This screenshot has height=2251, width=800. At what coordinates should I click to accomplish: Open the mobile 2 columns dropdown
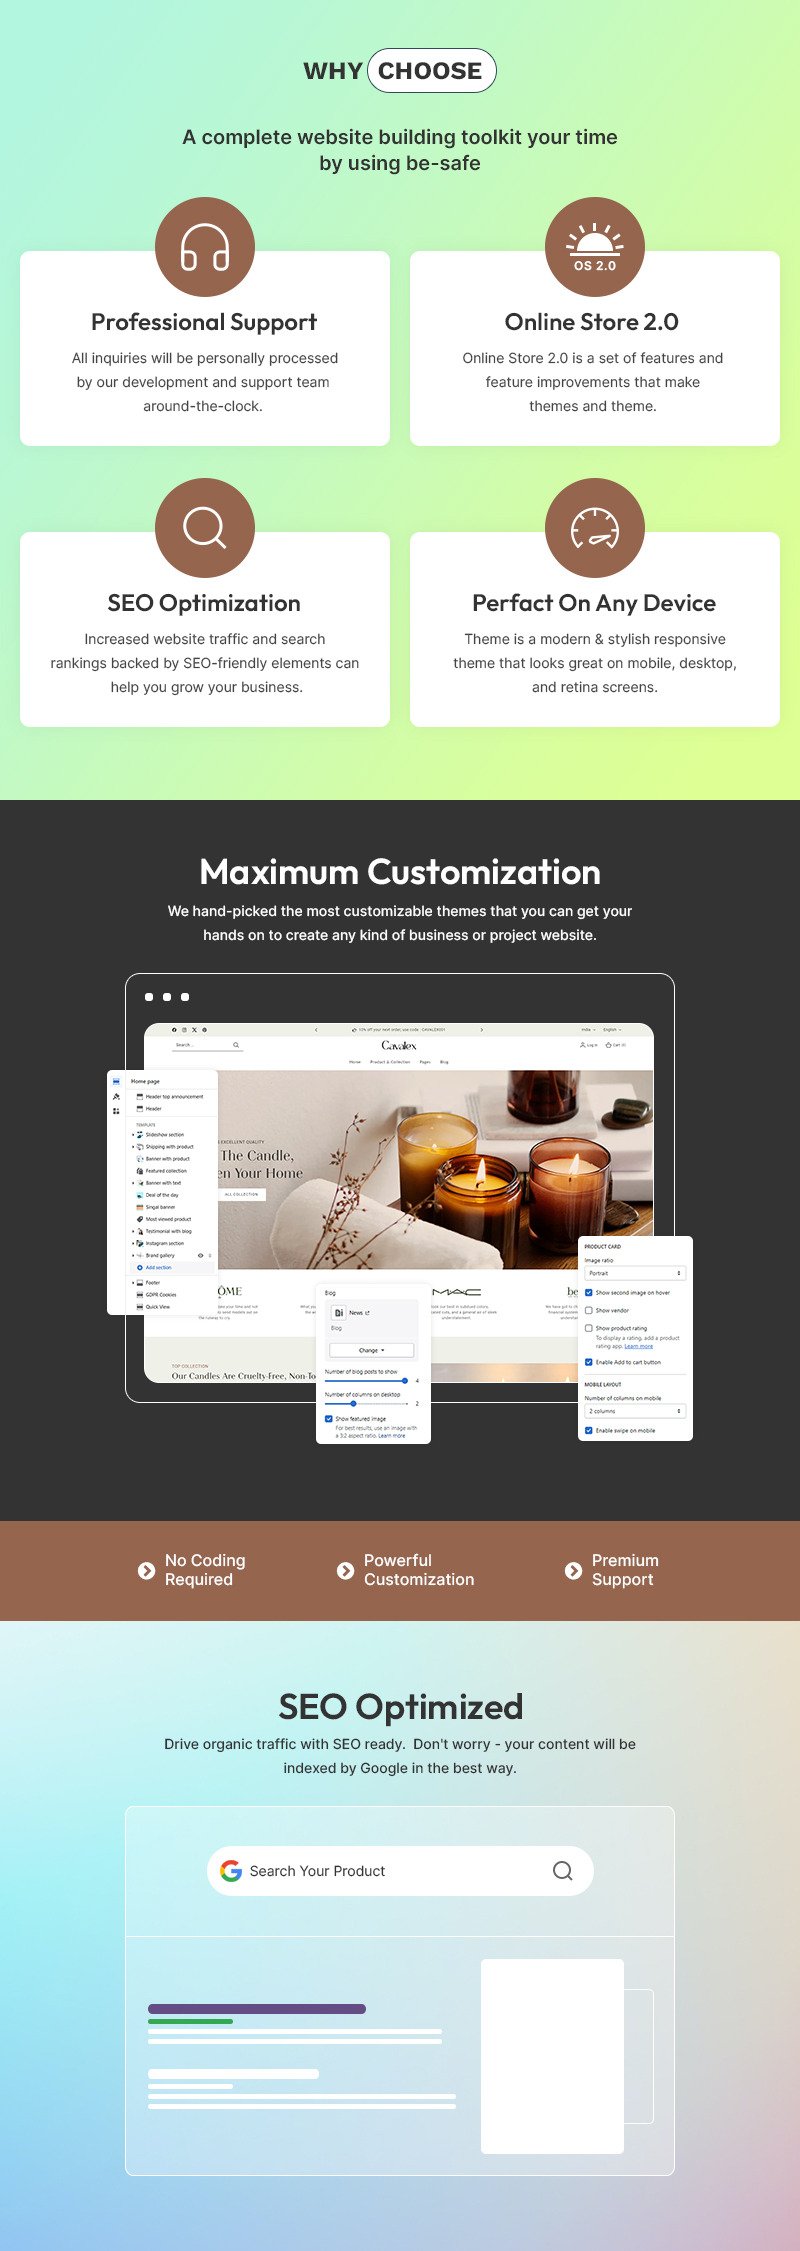pyautogui.click(x=635, y=1411)
